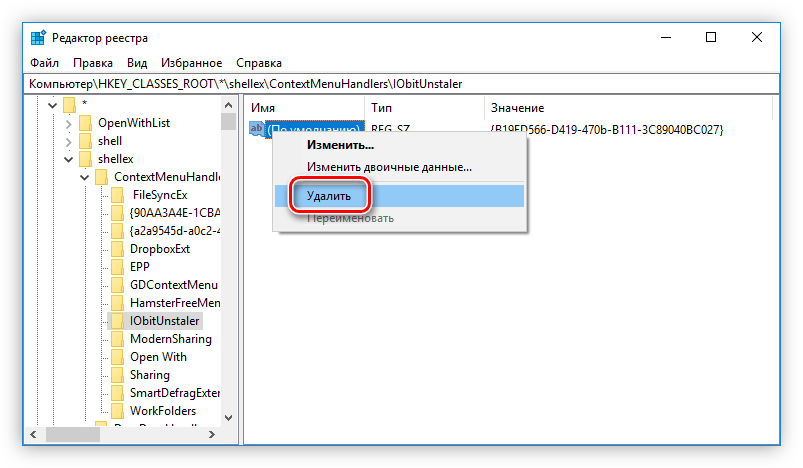803x468 pixels.
Task: Expand the shell key node
Action: pos(69,141)
